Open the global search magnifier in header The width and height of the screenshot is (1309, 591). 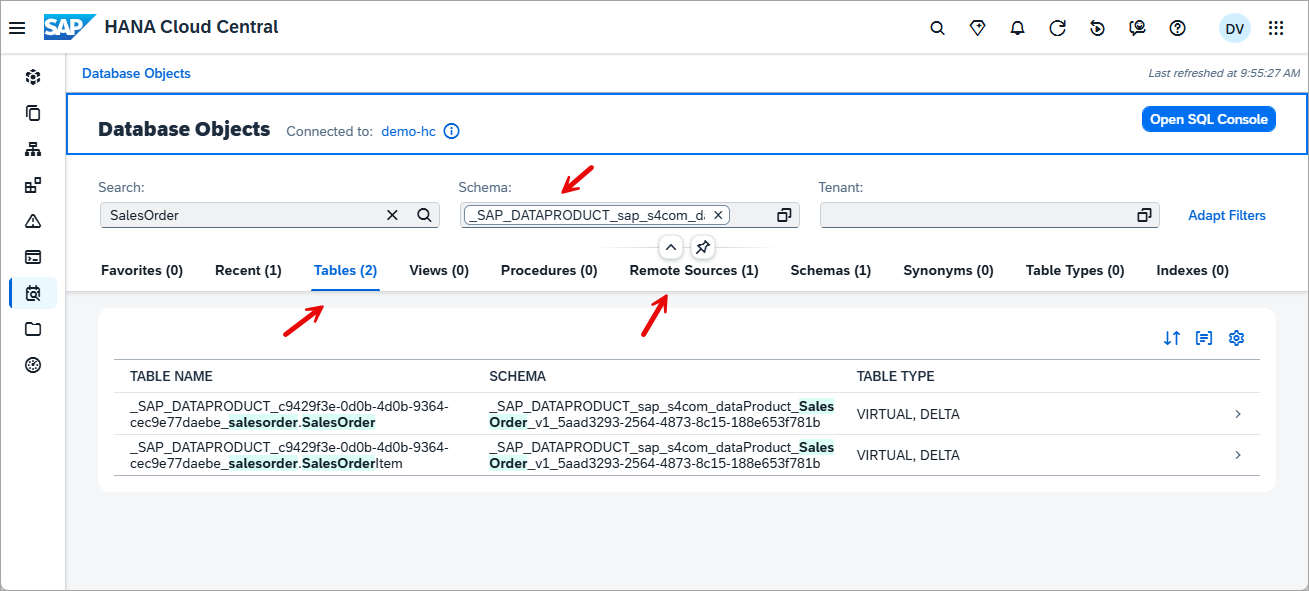937,28
